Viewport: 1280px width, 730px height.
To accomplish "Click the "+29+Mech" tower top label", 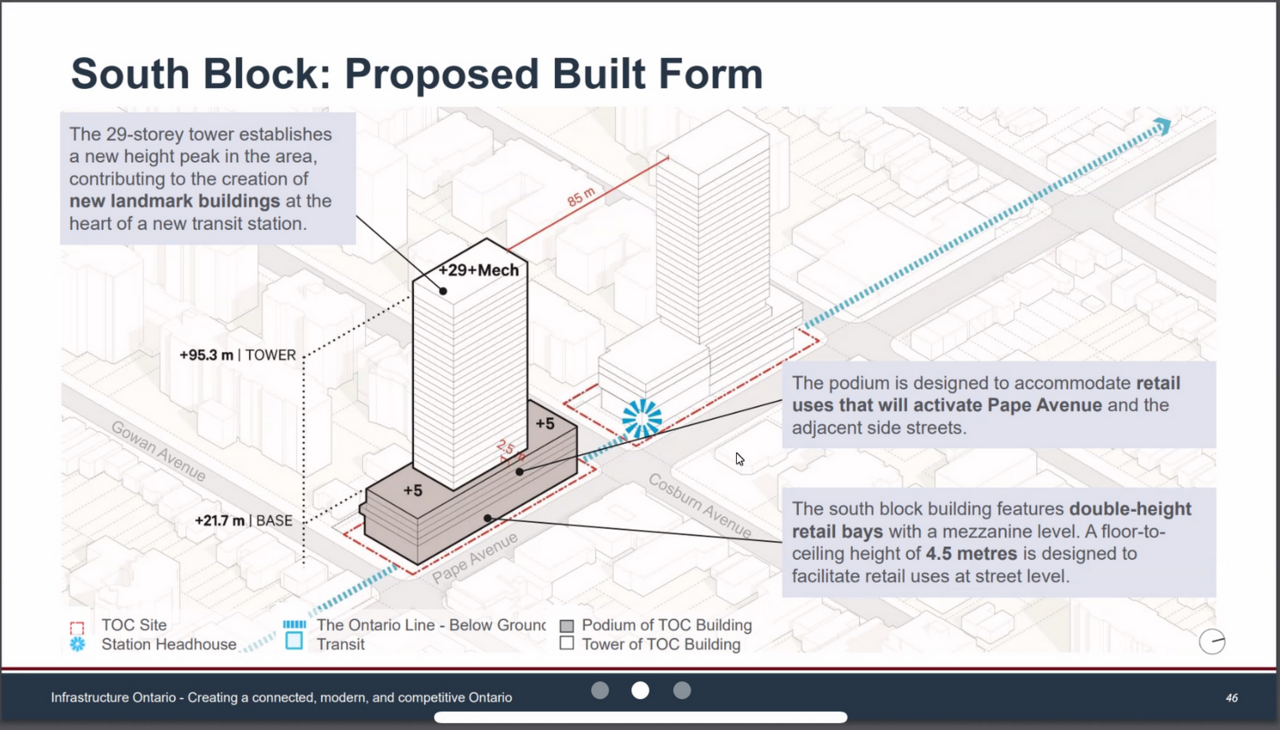I will 478,270.
